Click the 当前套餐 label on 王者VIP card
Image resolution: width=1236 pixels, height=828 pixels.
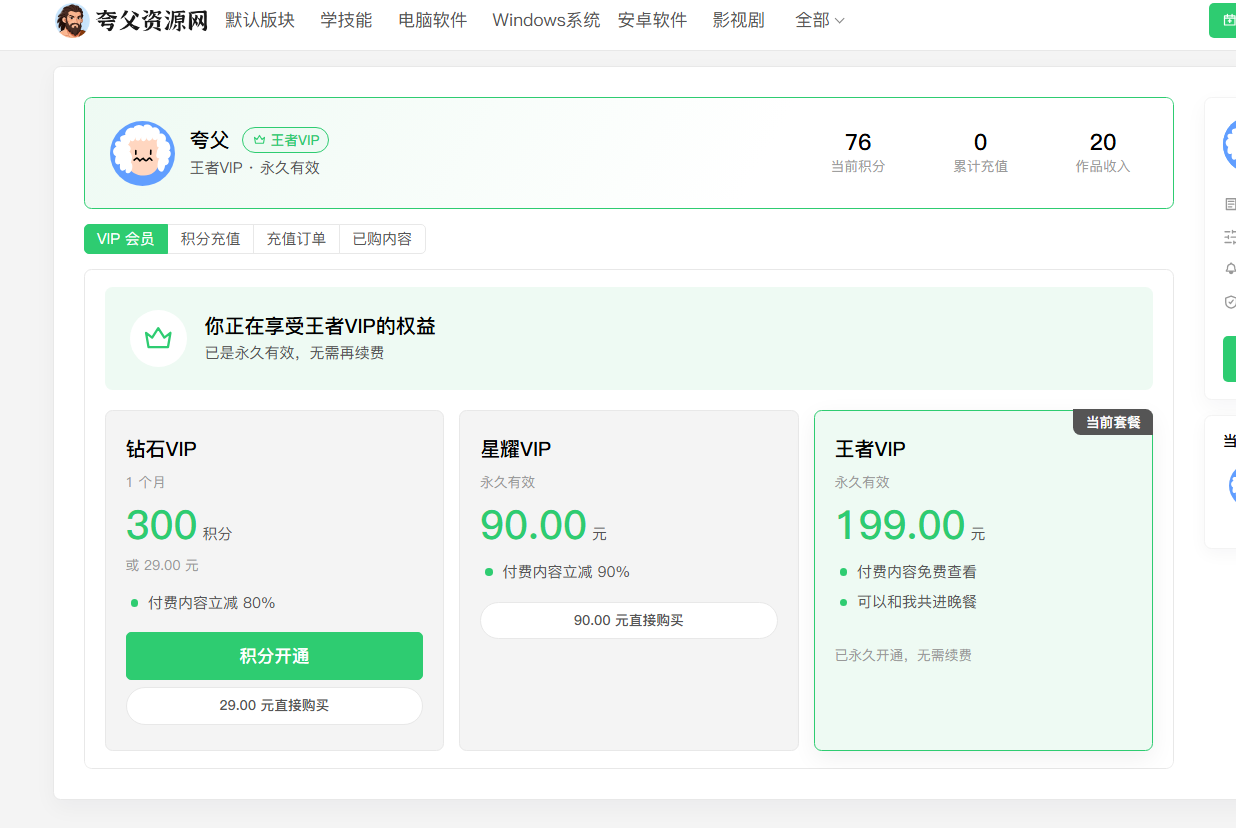point(1113,422)
